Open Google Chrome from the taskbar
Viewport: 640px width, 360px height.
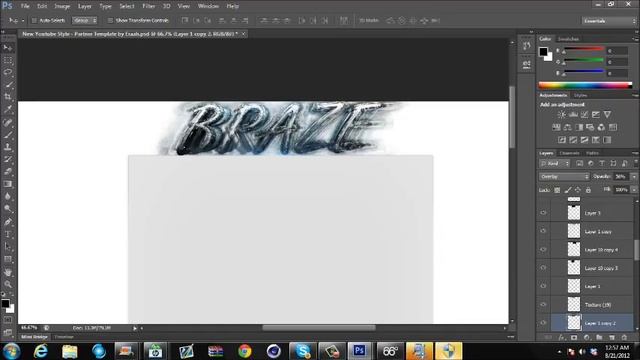pos(245,351)
